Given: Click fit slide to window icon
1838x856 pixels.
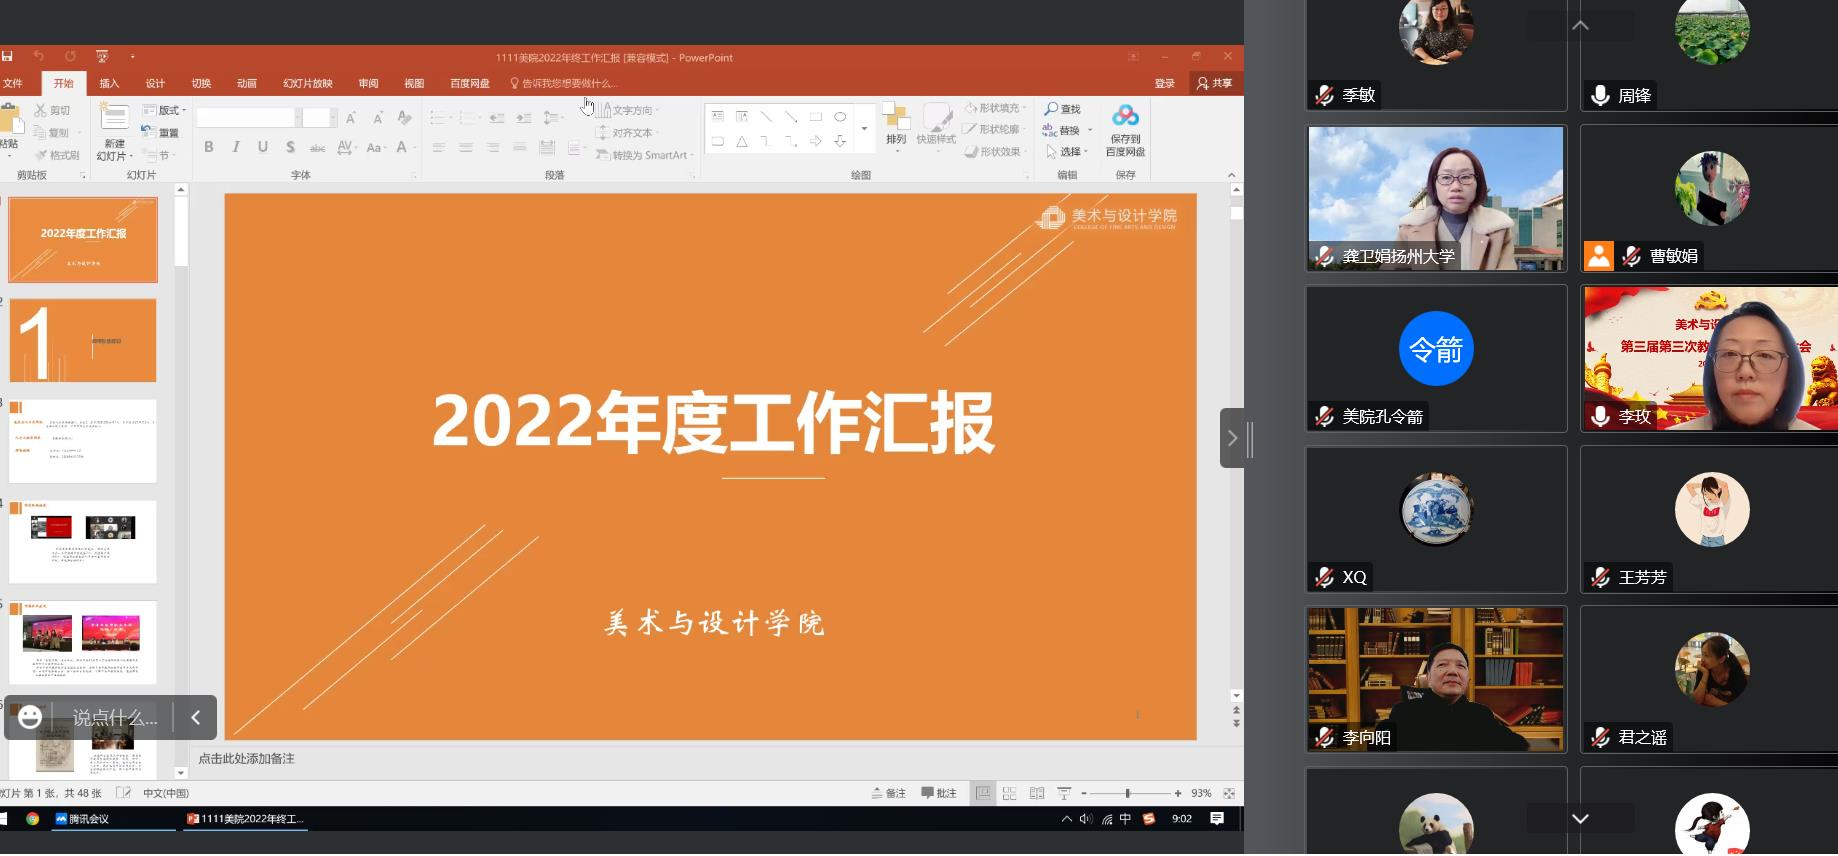Looking at the screenshot, I should tap(1229, 793).
